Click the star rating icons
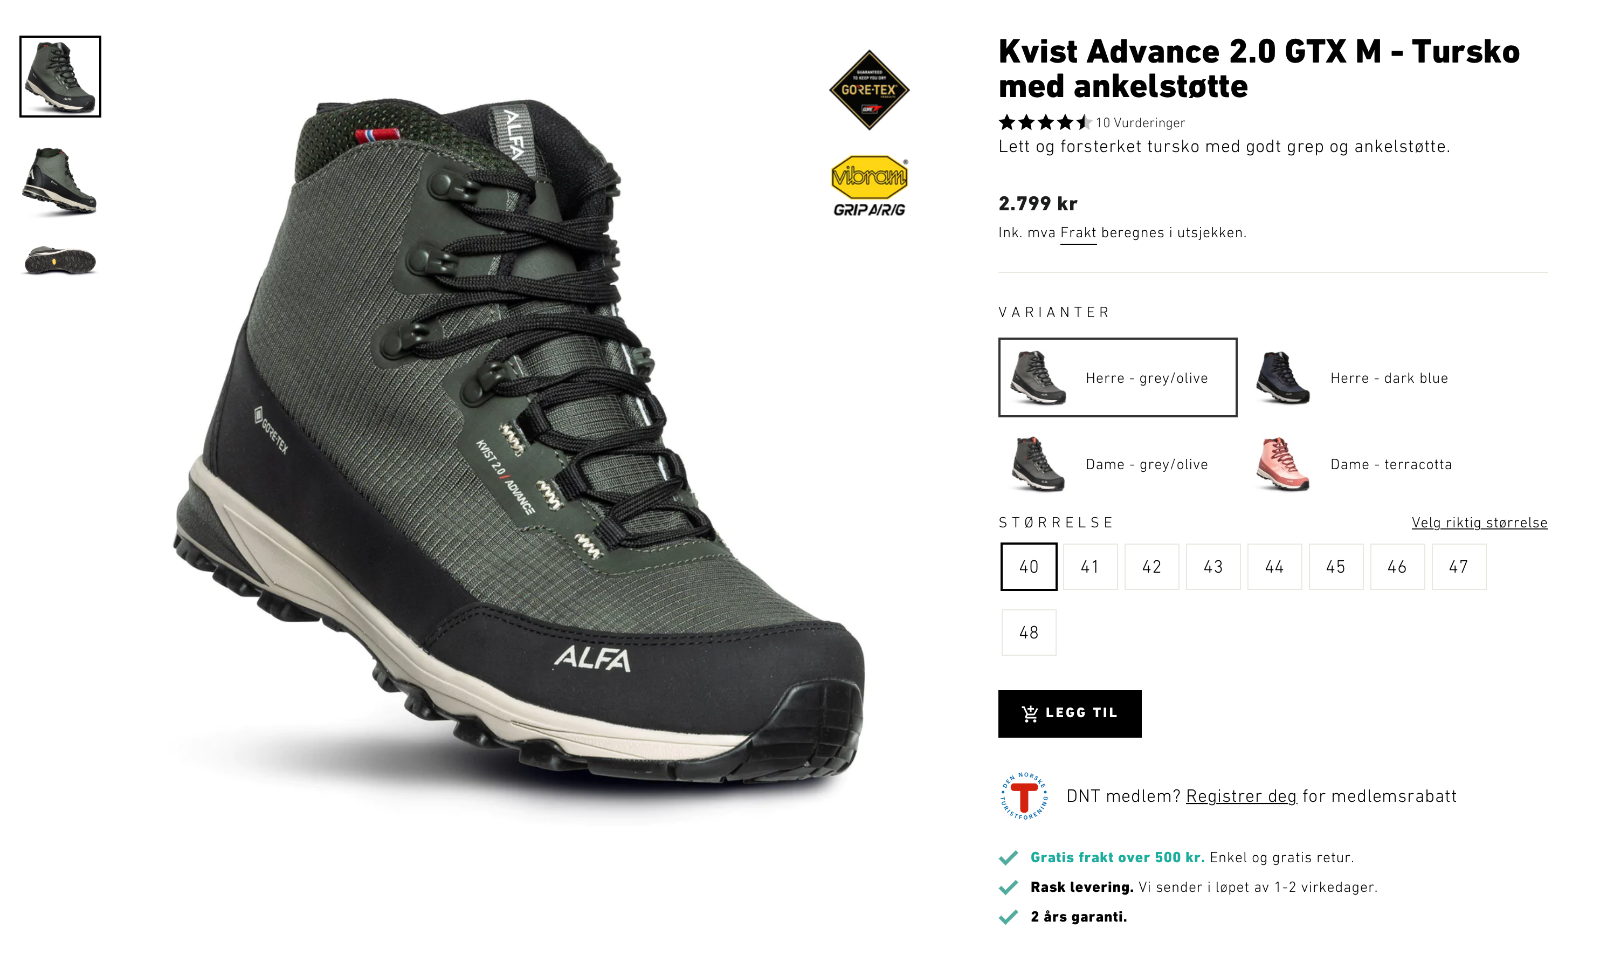Screen dimensions: 1600x962 click(x=1045, y=122)
